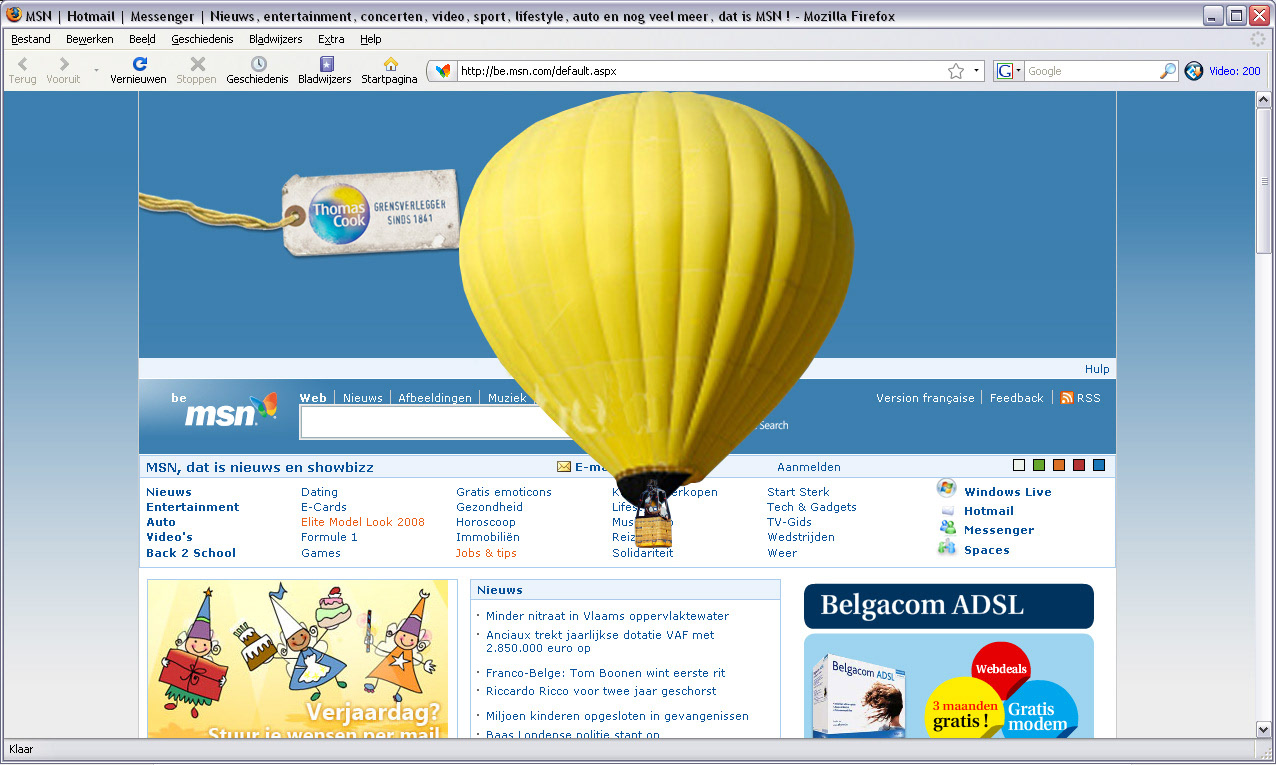Image resolution: width=1276 pixels, height=765 pixels.
Task: Open the Tech & Gadgets link
Action: [x=812, y=507]
